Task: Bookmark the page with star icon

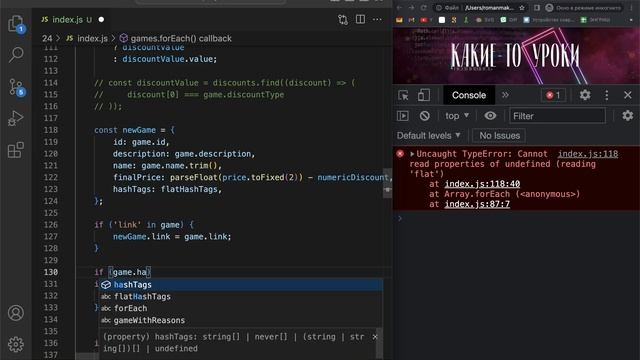Action: coord(522,8)
